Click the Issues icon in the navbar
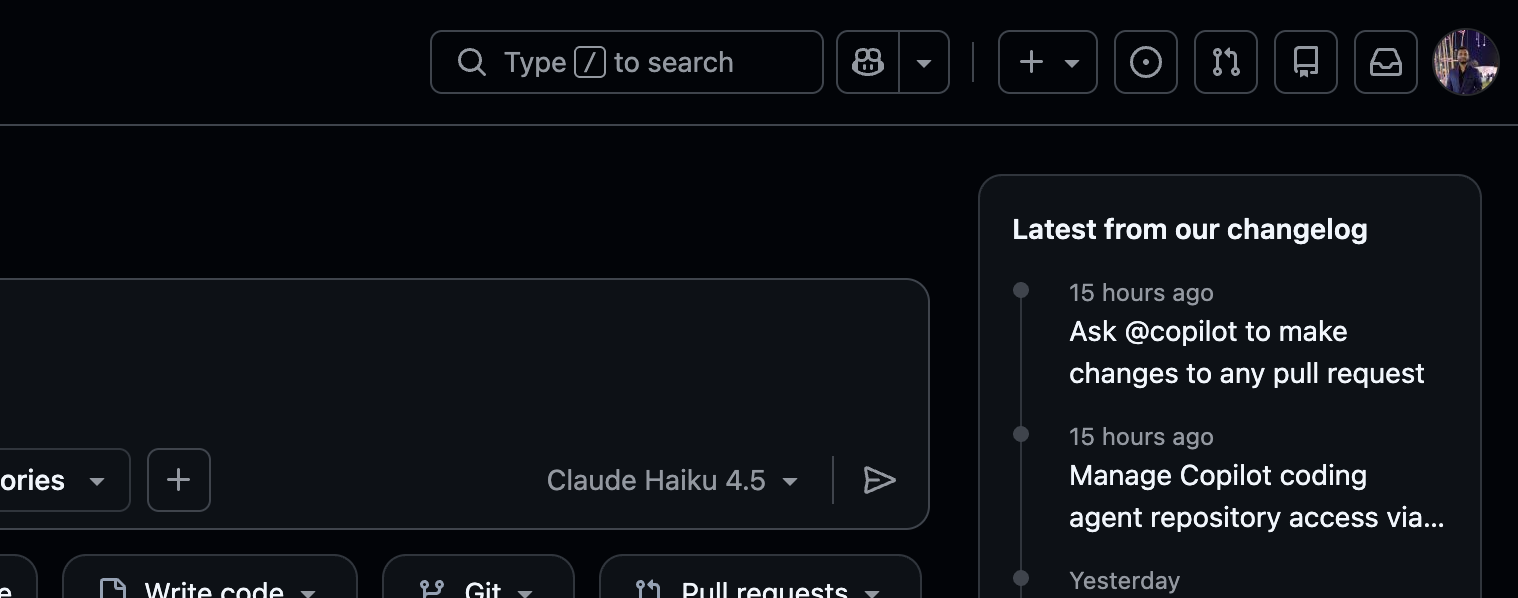 [1146, 62]
